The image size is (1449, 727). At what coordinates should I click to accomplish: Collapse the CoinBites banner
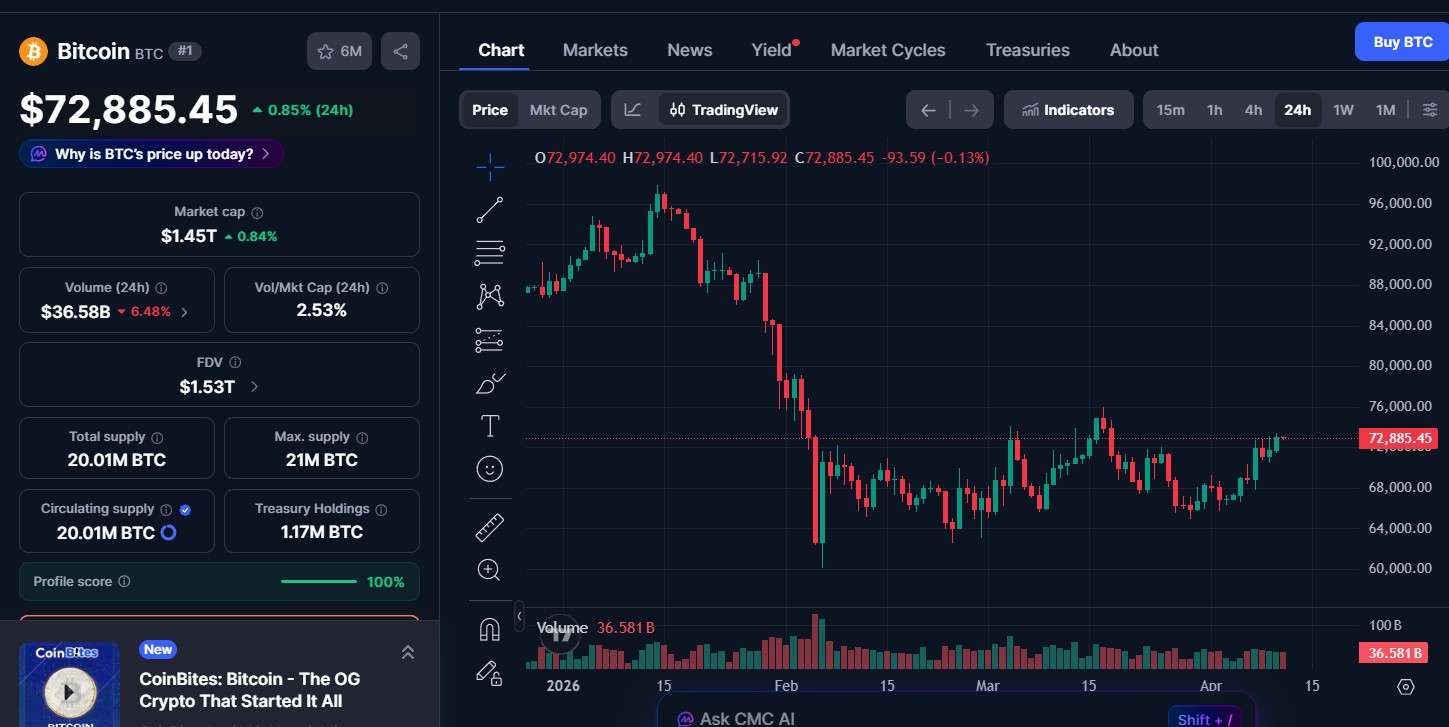(x=408, y=651)
